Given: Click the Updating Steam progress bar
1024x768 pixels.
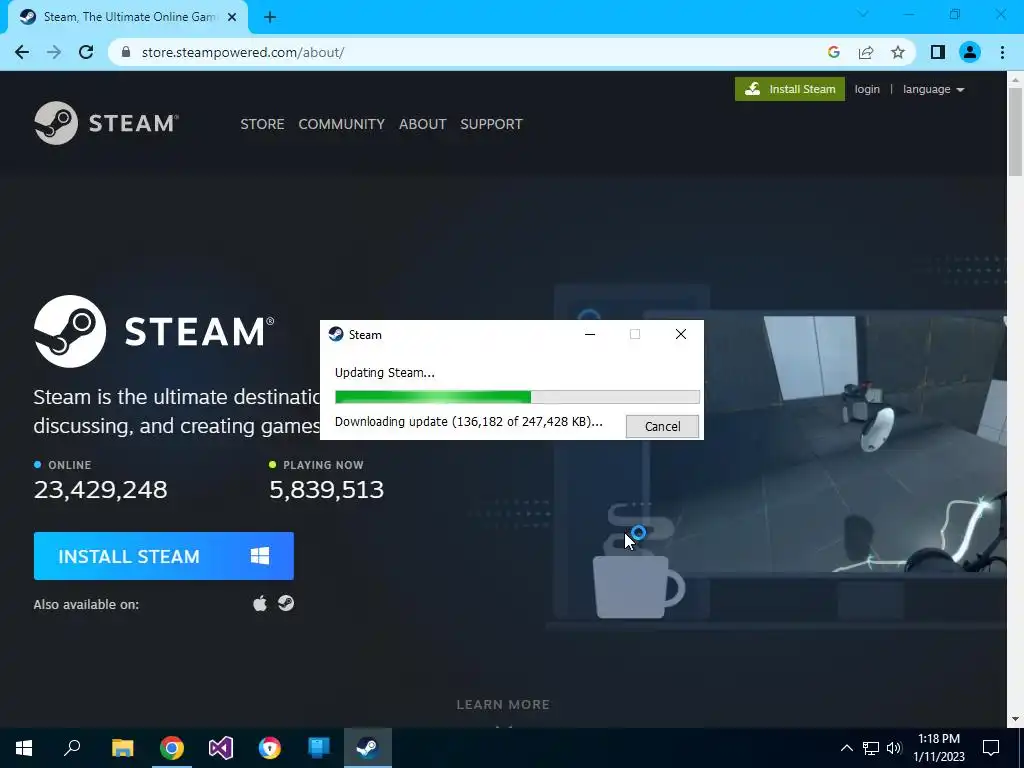Looking at the screenshot, I should pyautogui.click(x=517, y=397).
